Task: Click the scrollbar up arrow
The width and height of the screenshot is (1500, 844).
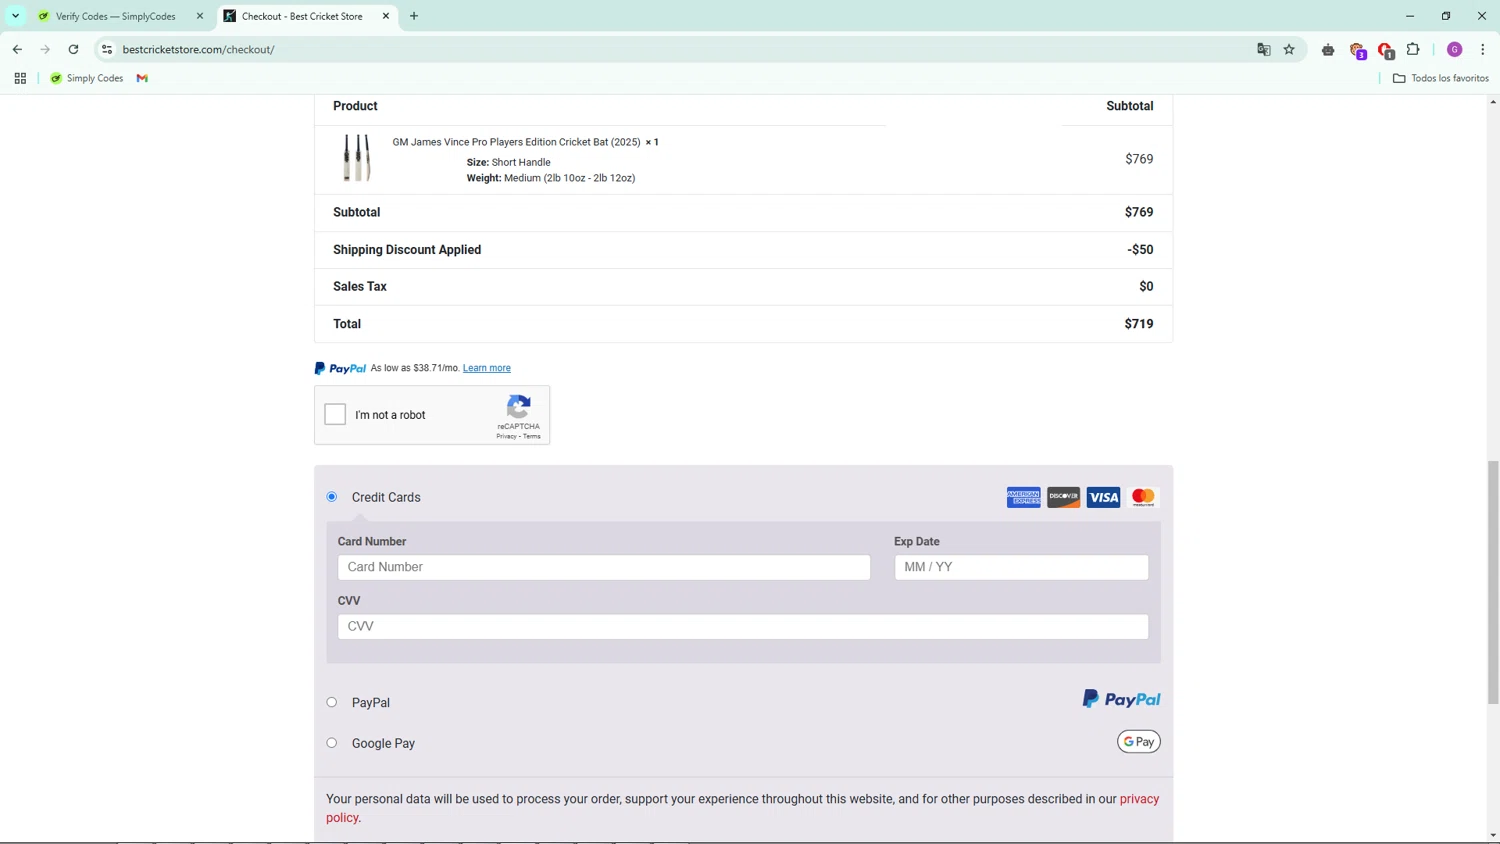Action: pos(1492,102)
